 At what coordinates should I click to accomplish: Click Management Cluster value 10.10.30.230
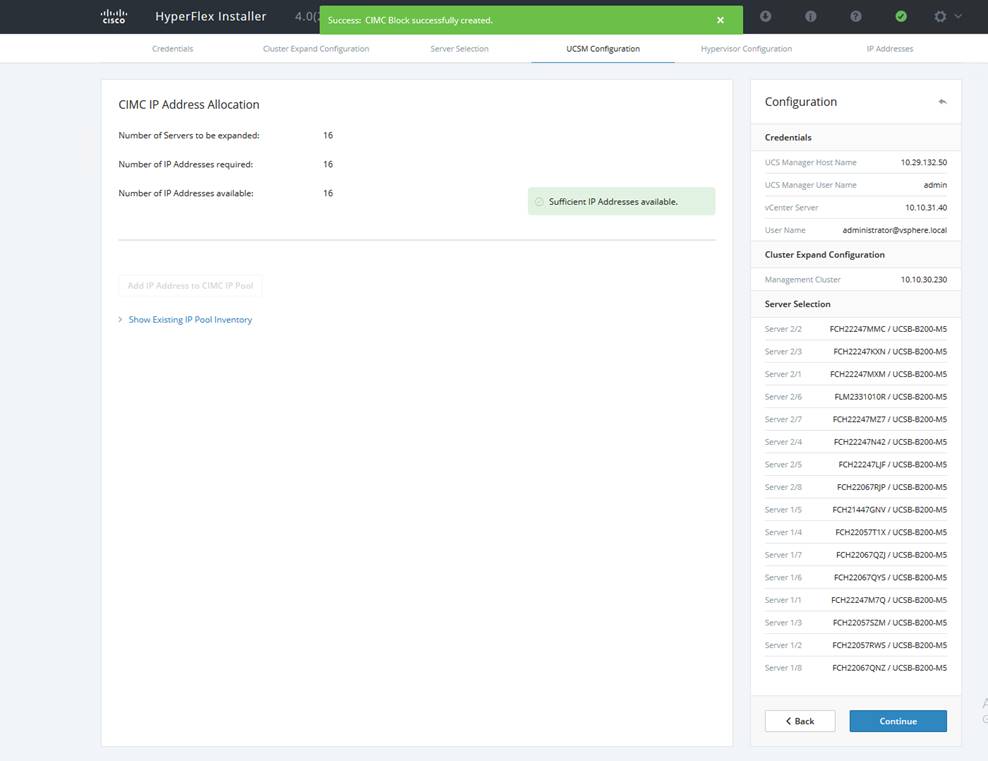[x=924, y=279]
